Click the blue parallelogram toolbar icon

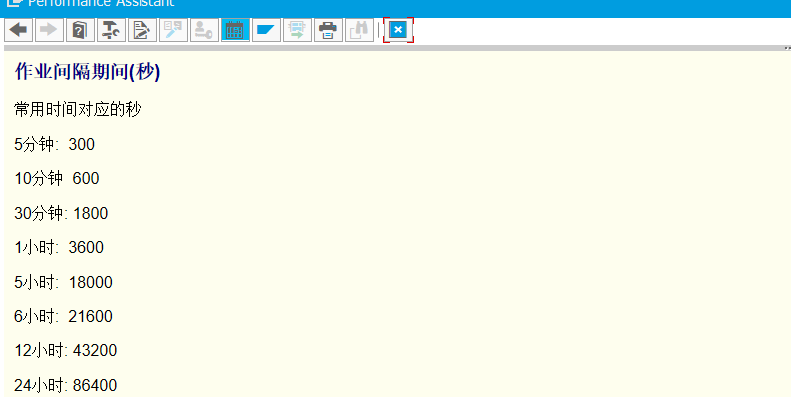(x=266, y=30)
